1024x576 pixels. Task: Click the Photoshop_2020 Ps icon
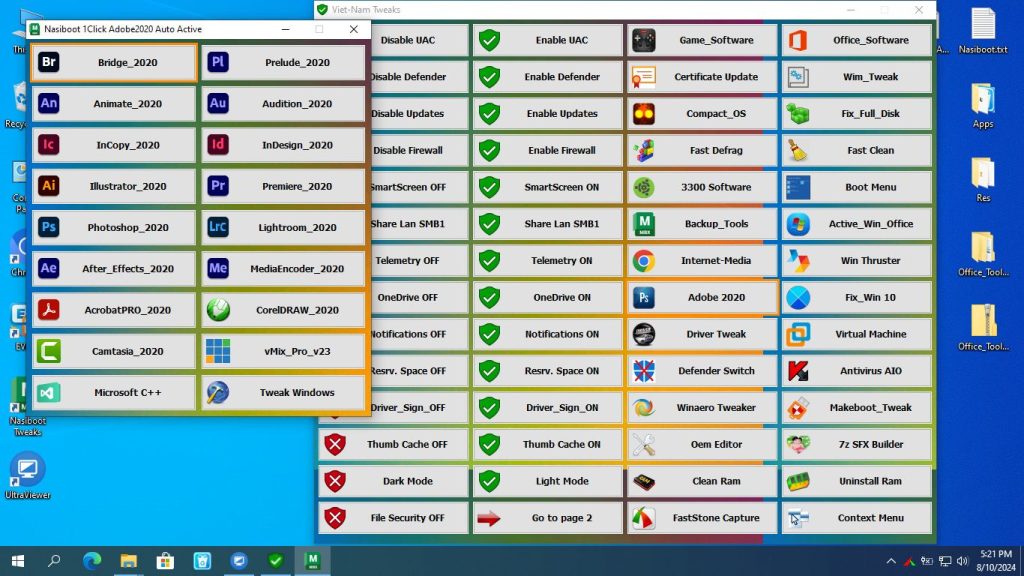(48, 227)
